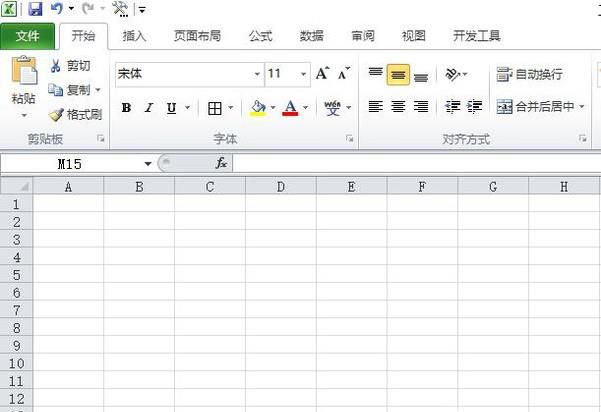Open the 审阅 tab
This screenshot has height=412, width=601.
(x=363, y=36)
